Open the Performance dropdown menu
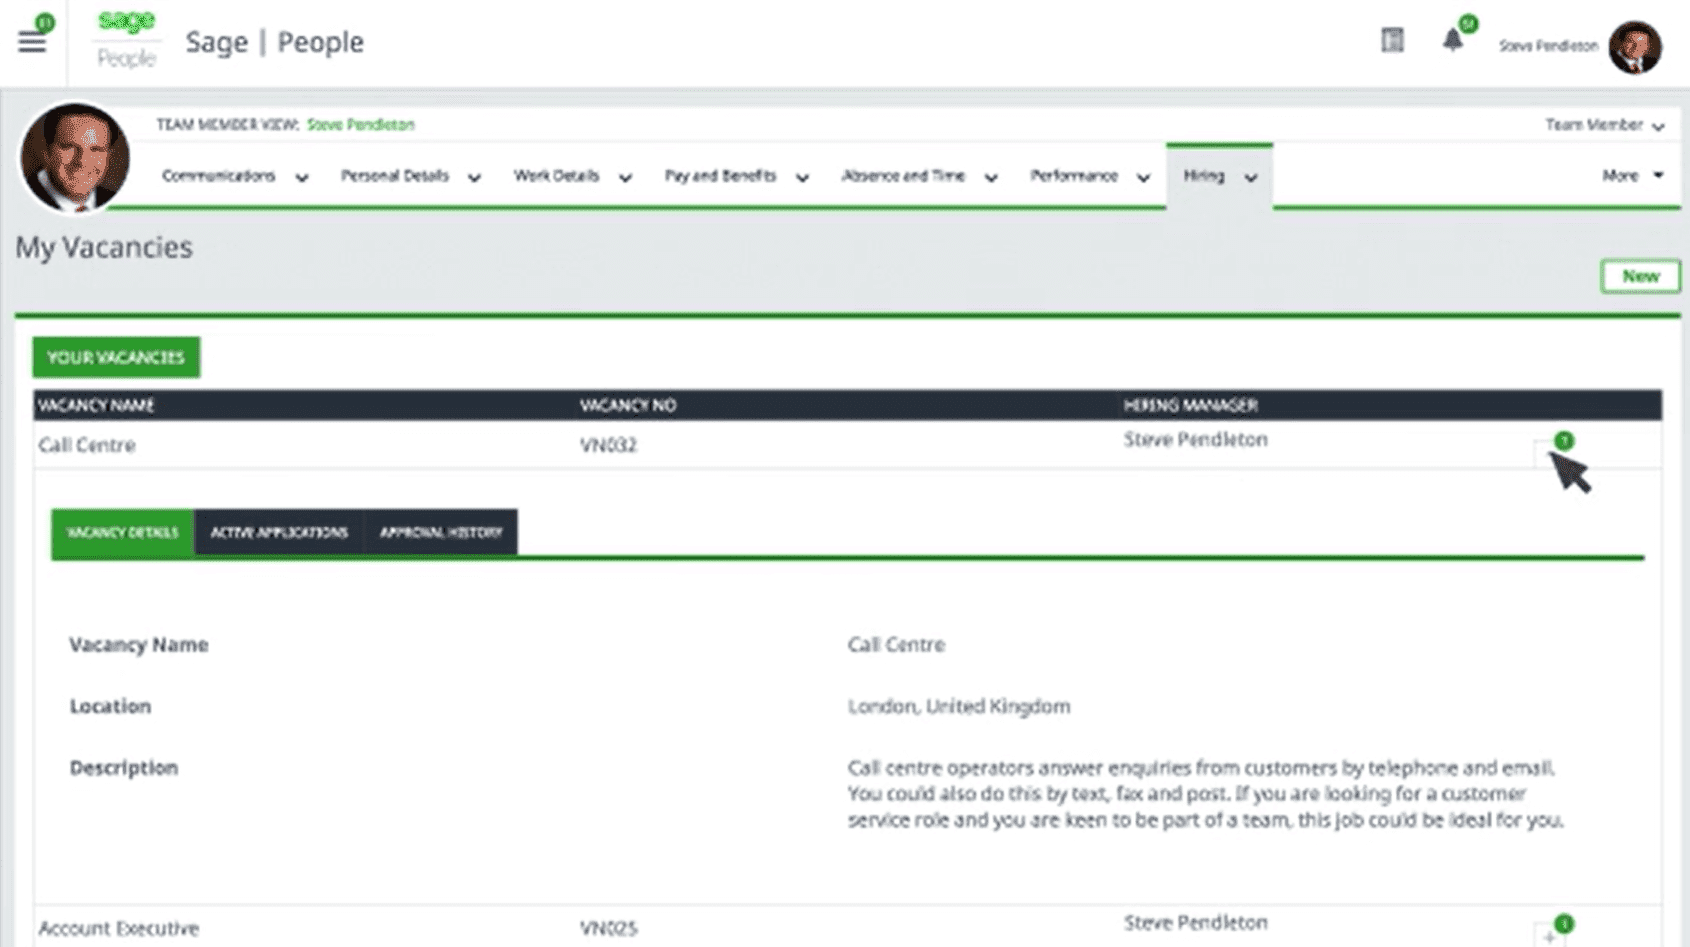 1089,176
